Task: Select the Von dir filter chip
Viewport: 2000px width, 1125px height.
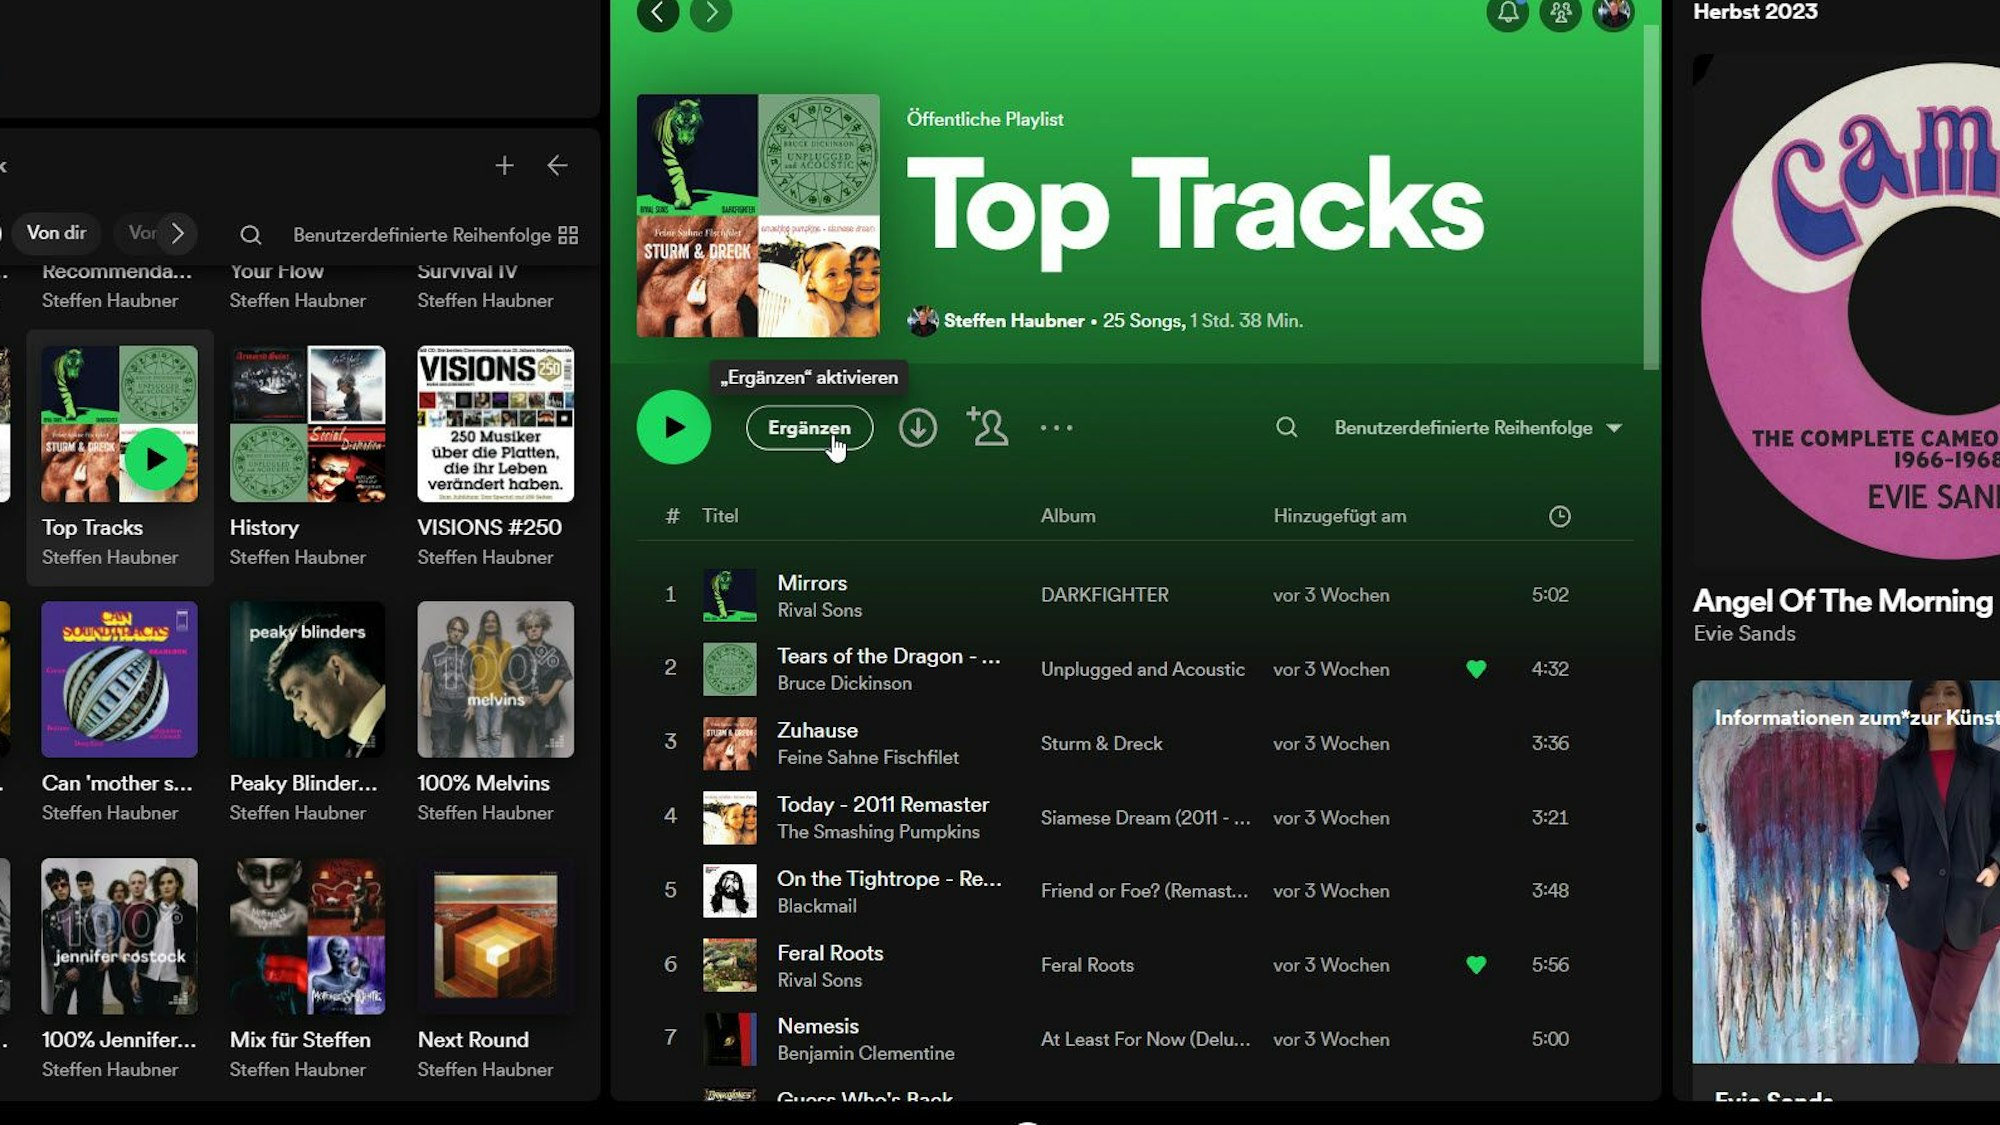Action: [57, 233]
